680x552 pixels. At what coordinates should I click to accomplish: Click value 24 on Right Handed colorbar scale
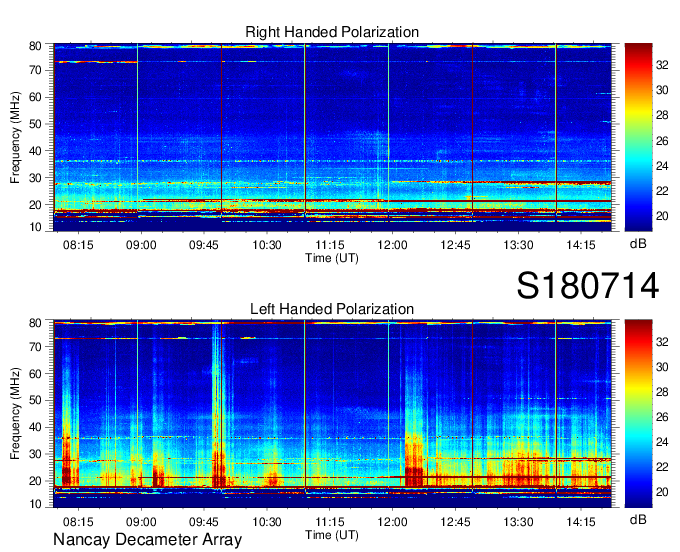[x=662, y=166]
